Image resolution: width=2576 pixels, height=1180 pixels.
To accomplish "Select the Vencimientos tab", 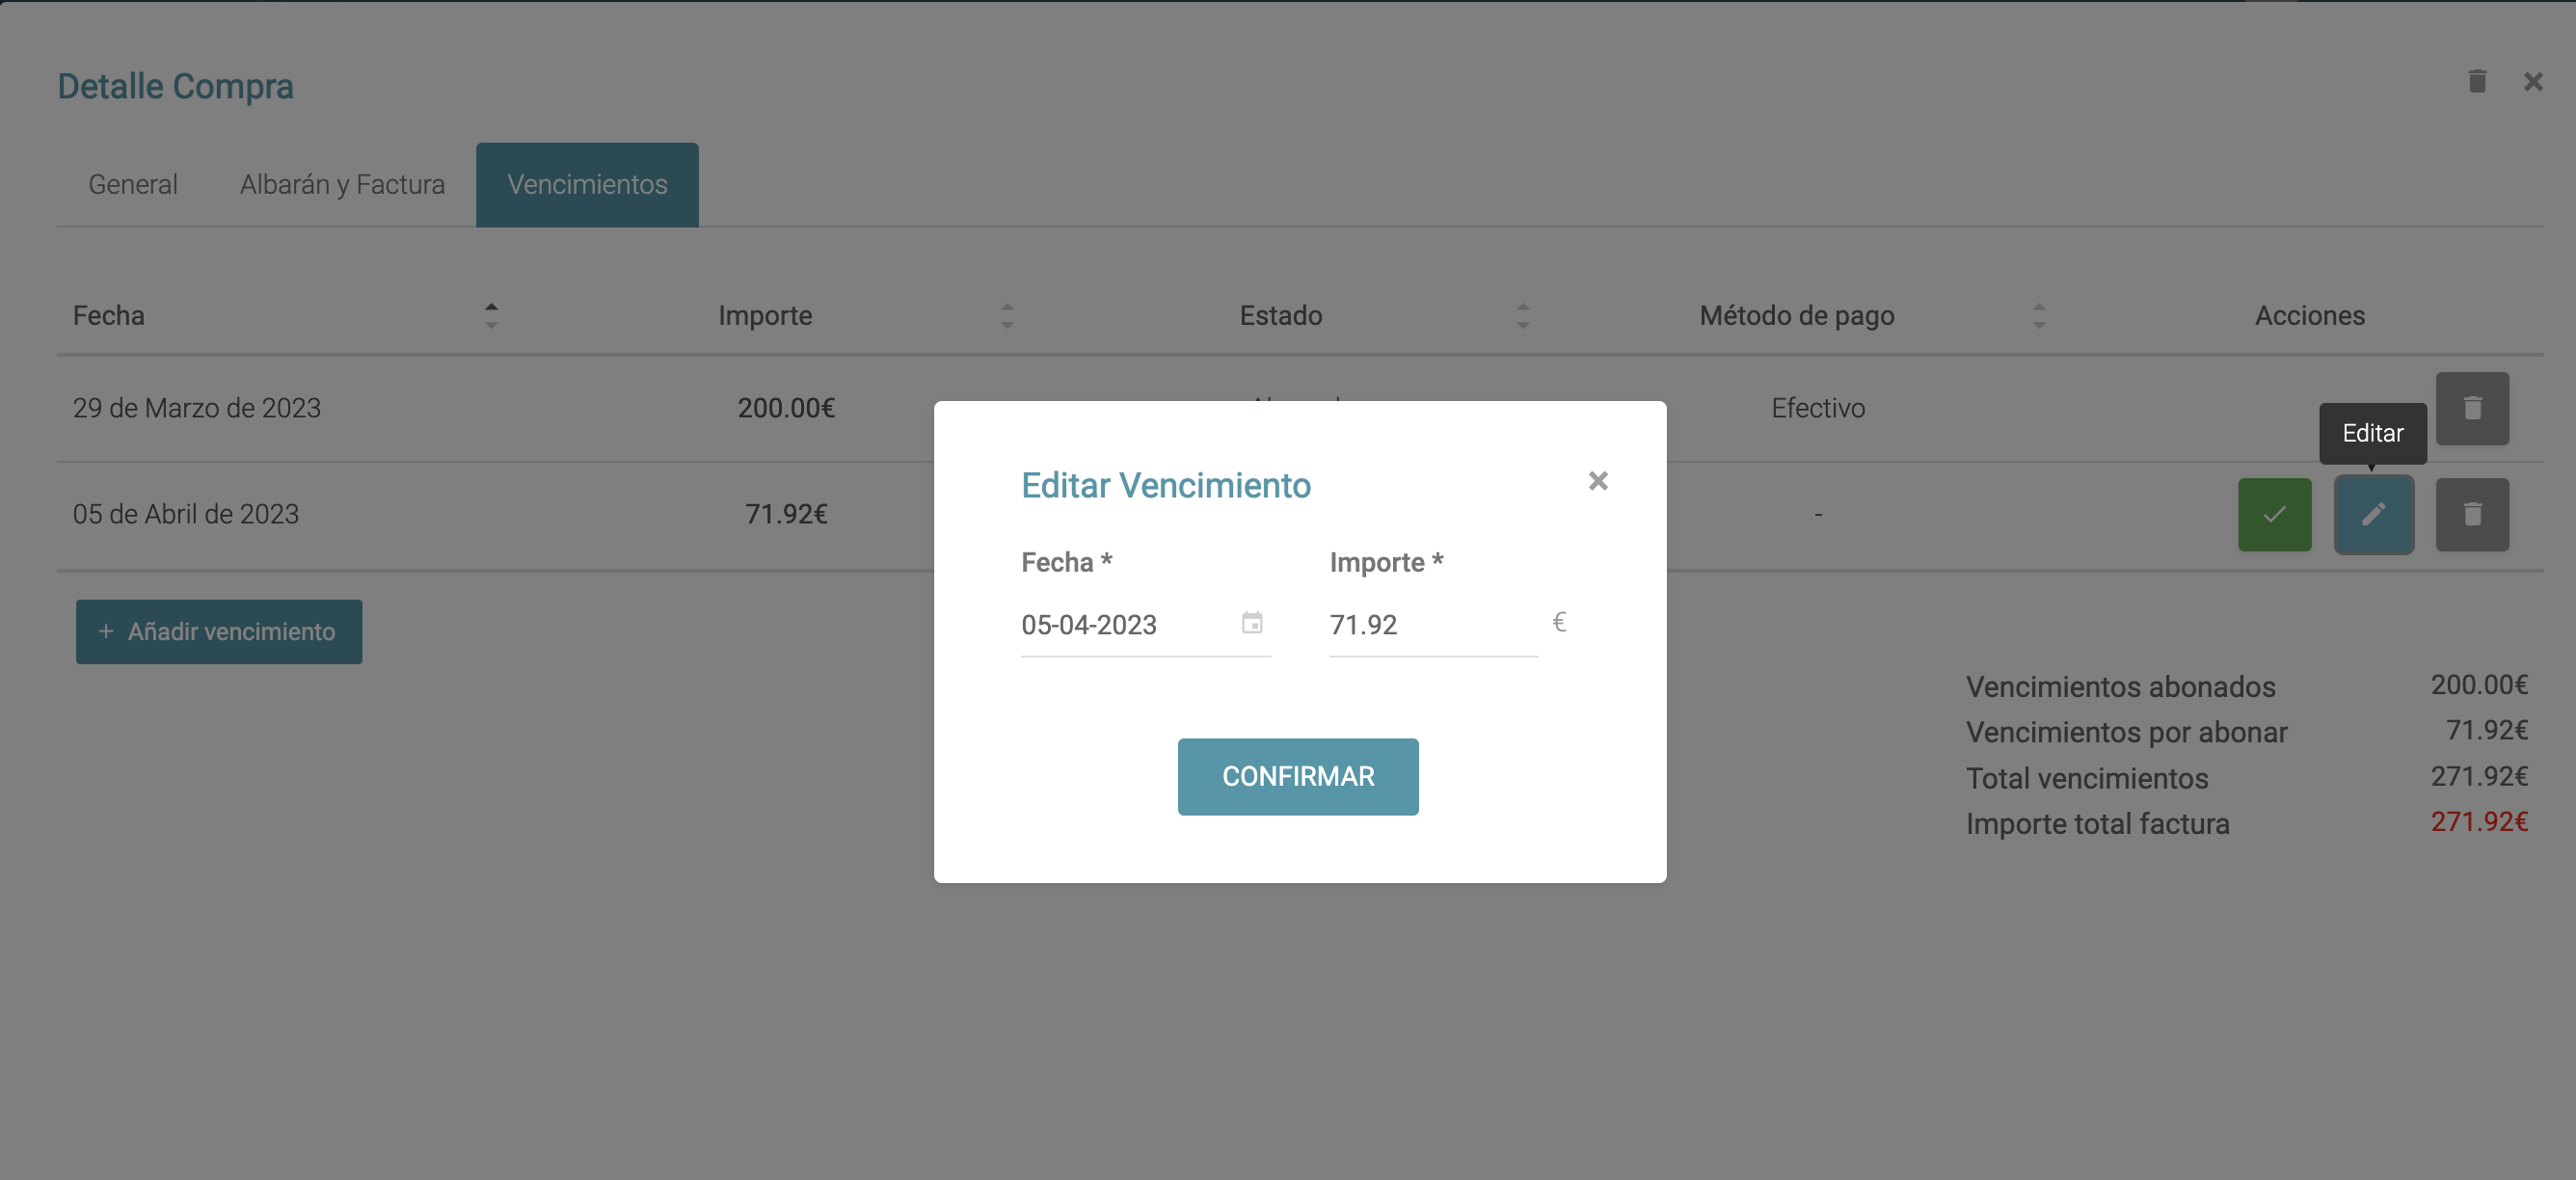I will (587, 185).
